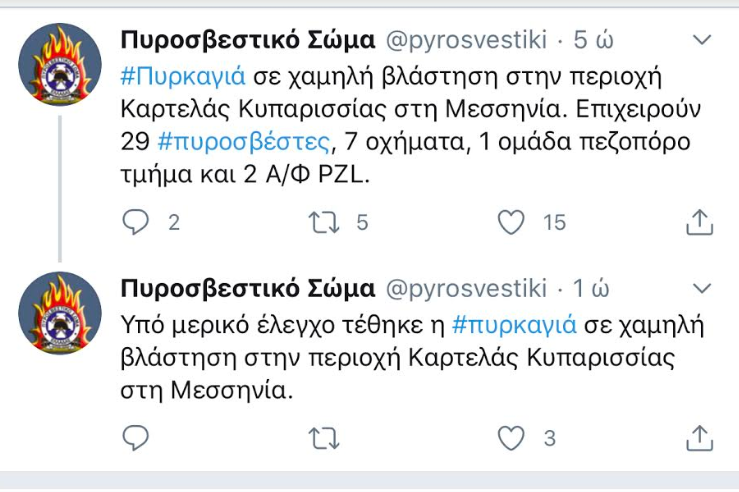This screenshot has height=492, width=739.
Task: Open the #Πυρκαγιά hashtag in the first tweet
Action: [x=183, y=76]
